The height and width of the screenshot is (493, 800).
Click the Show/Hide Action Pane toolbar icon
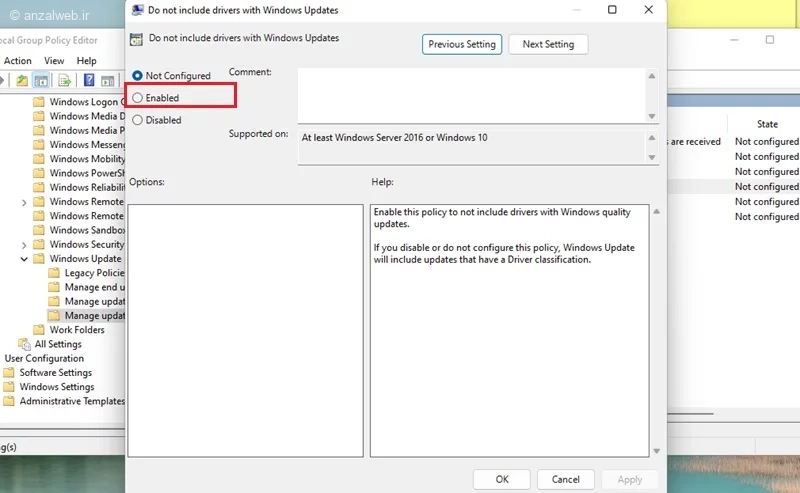coord(110,80)
